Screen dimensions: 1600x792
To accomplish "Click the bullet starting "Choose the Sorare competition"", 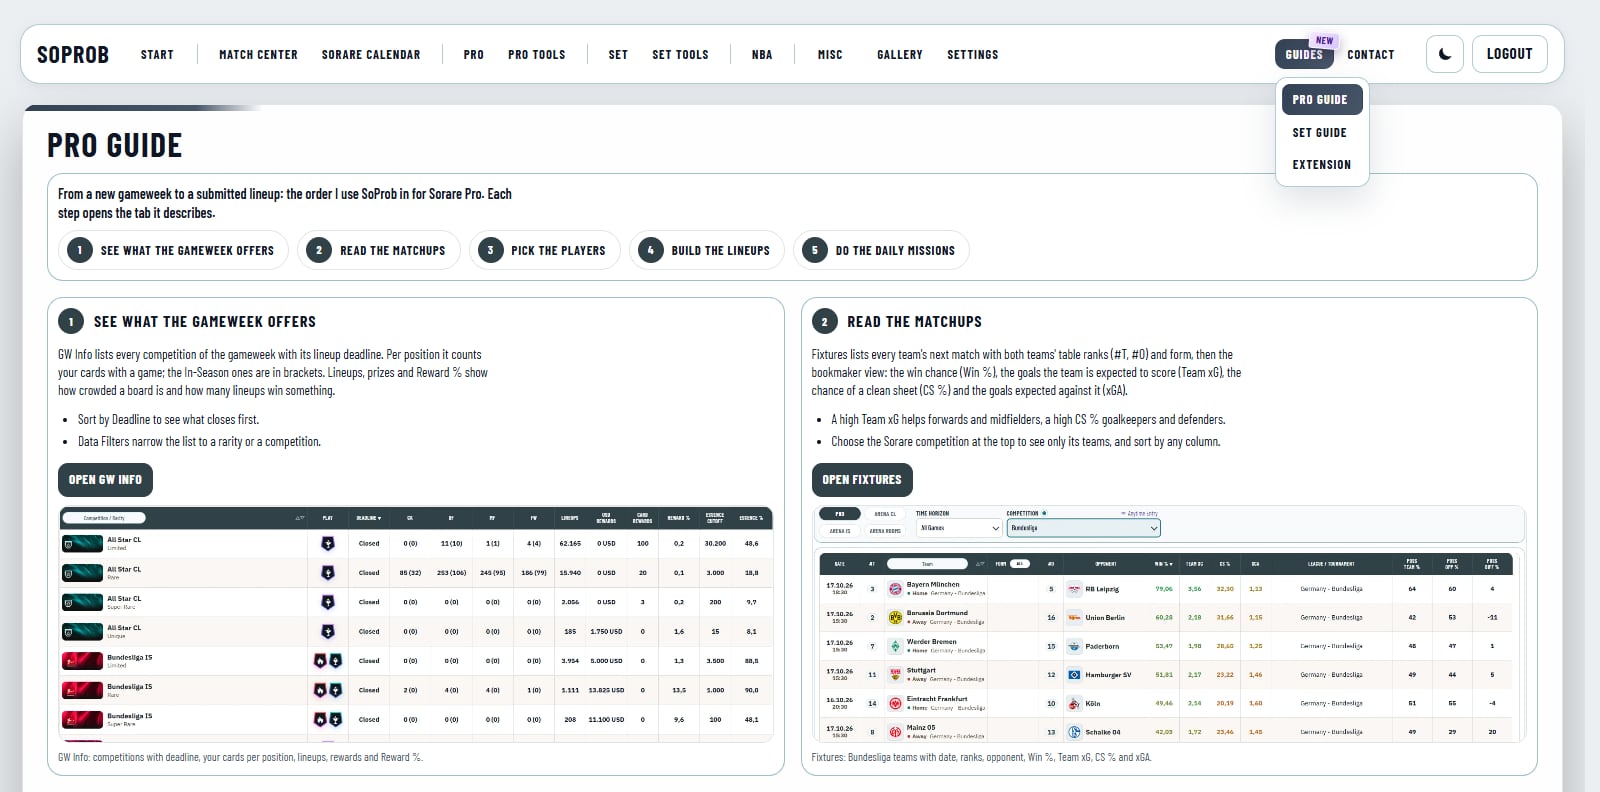I will (1026, 441).
